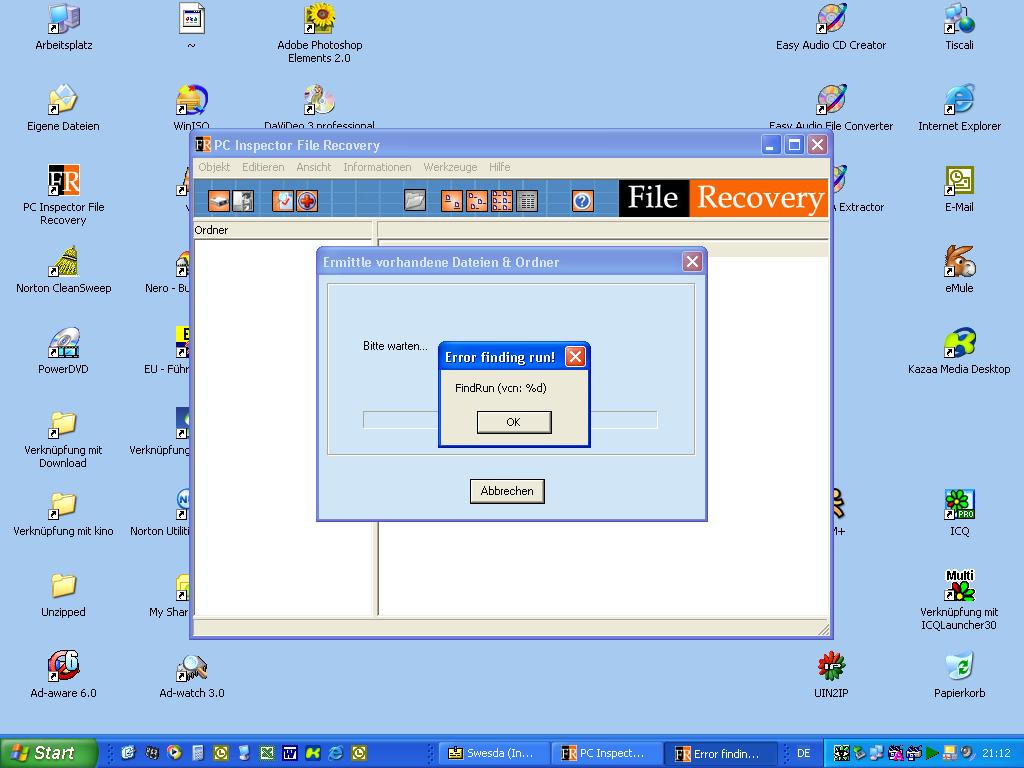The image size is (1024, 768).
Task: Click the Abbrechen button
Action: click(507, 491)
